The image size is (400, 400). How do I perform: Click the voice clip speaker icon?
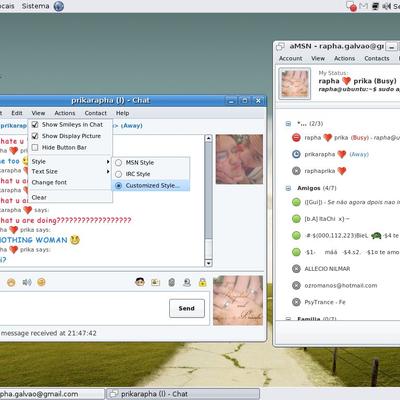[x=27, y=283]
